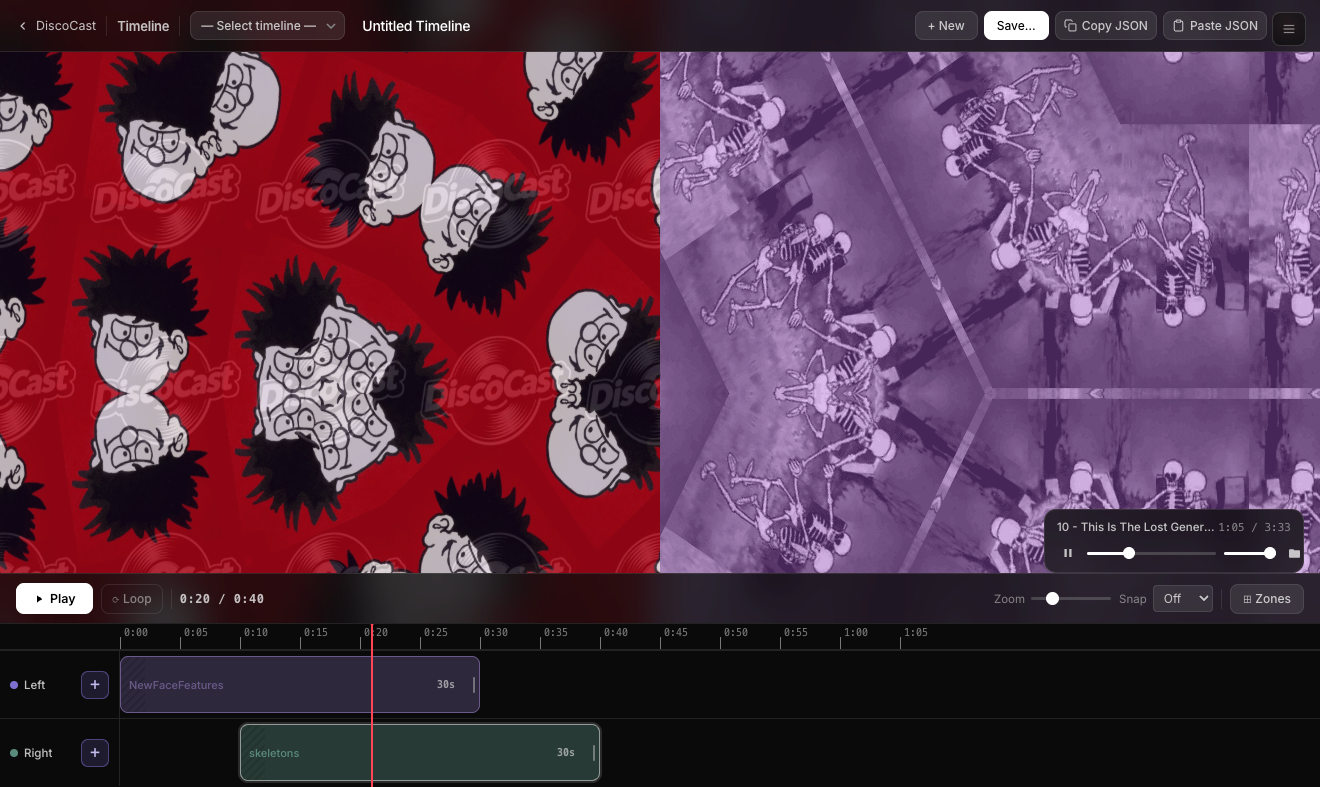Click the Left track label

click(35, 685)
